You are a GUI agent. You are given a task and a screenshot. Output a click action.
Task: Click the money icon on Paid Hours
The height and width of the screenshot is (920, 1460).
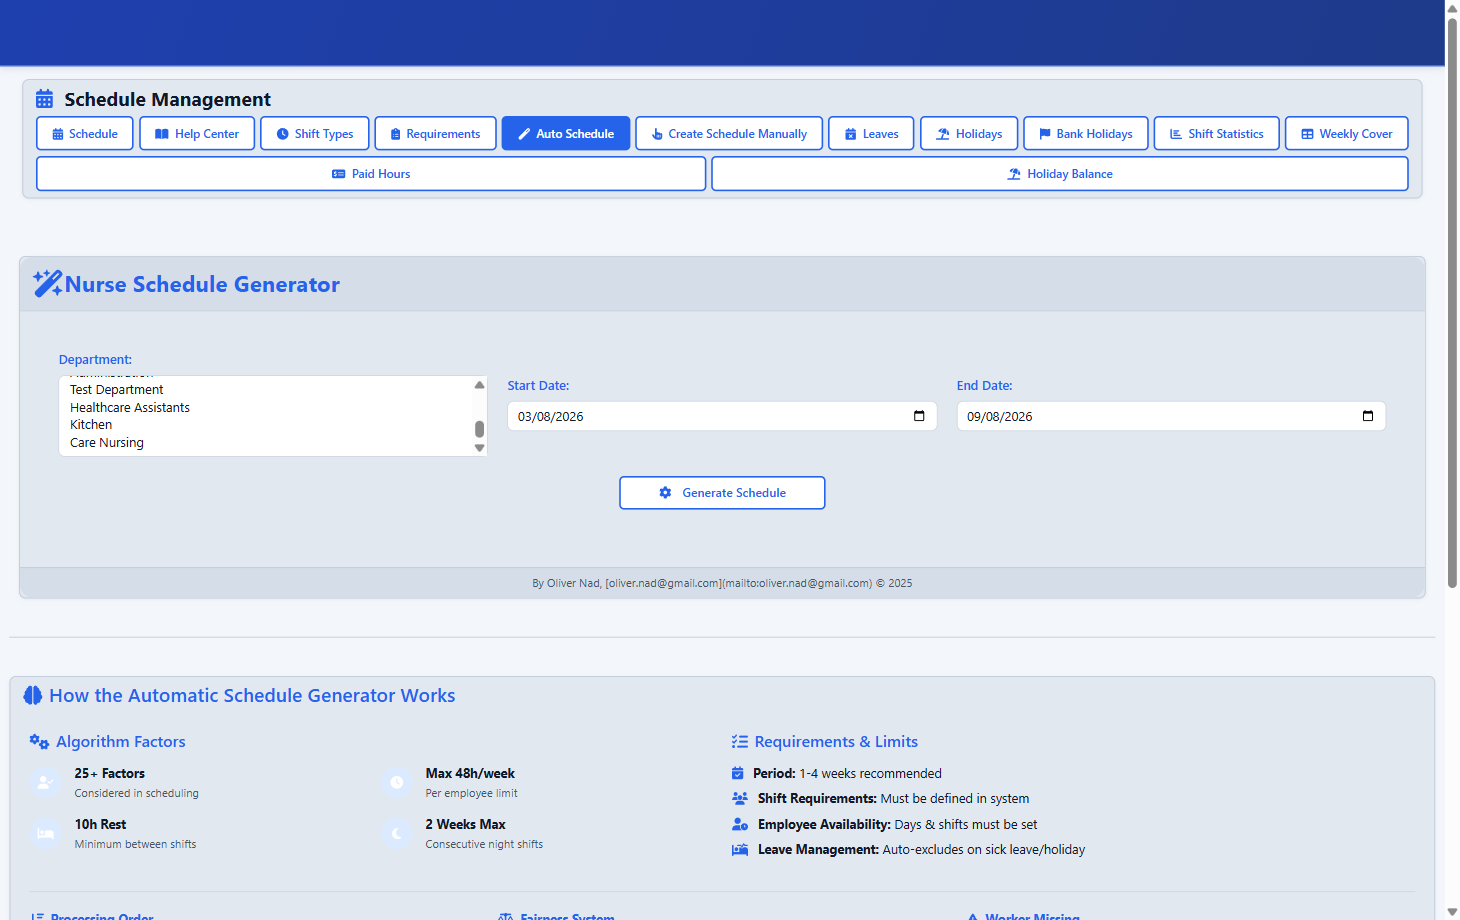(339, 174)
